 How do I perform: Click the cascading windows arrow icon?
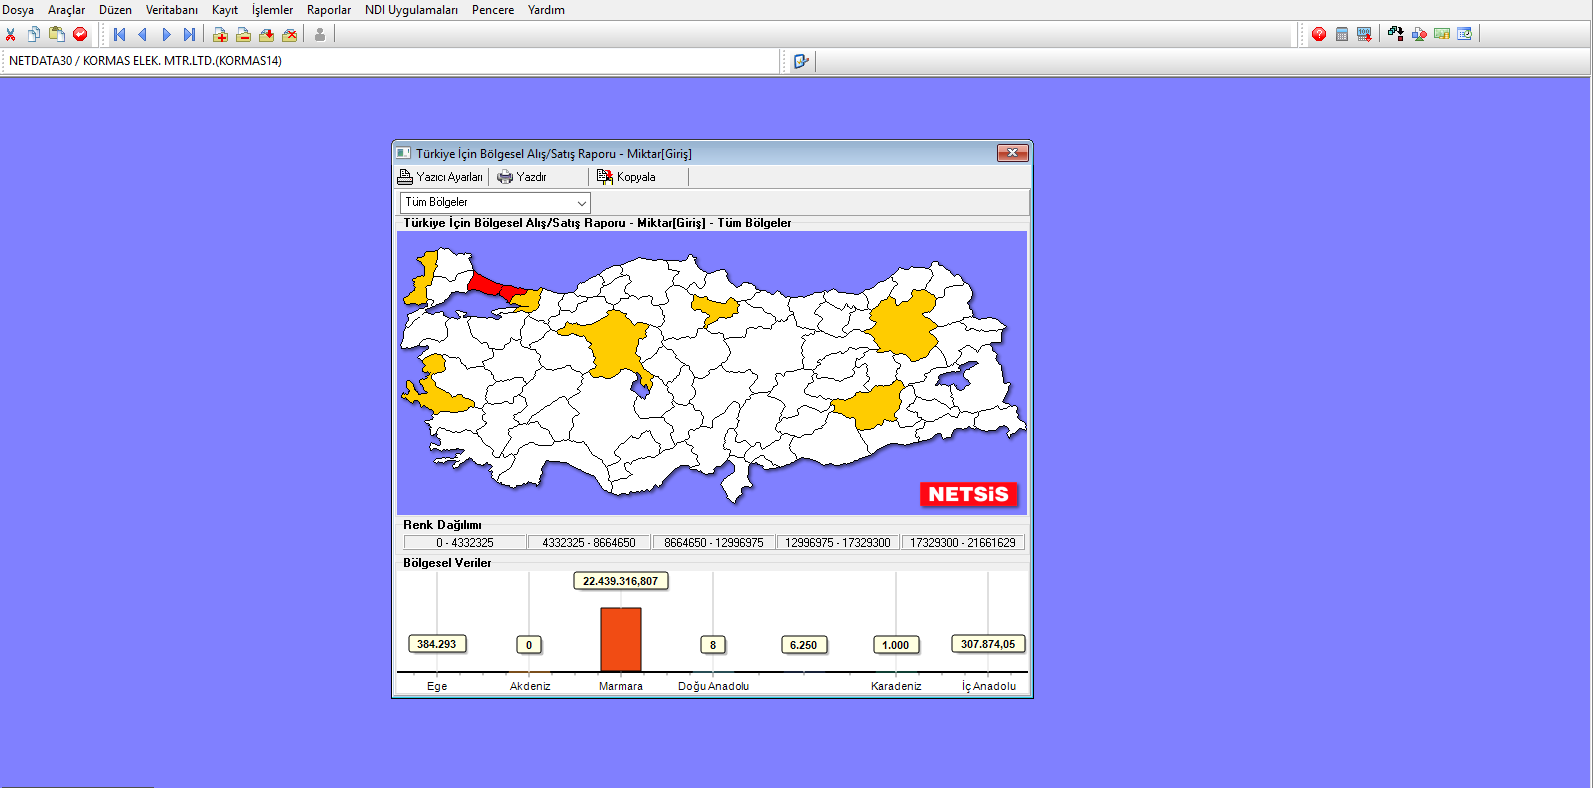(x=1395, y=34)
